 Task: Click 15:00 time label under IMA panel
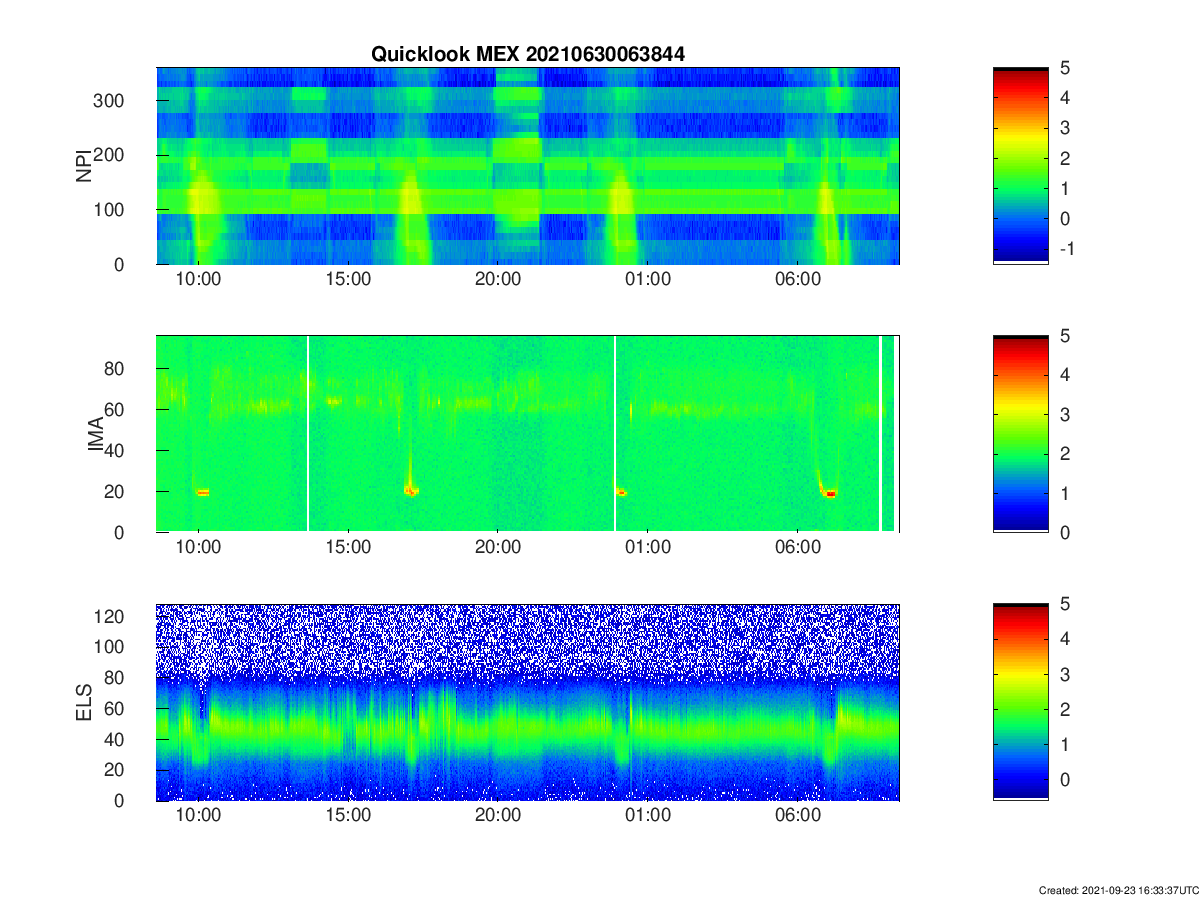point(349,547)
